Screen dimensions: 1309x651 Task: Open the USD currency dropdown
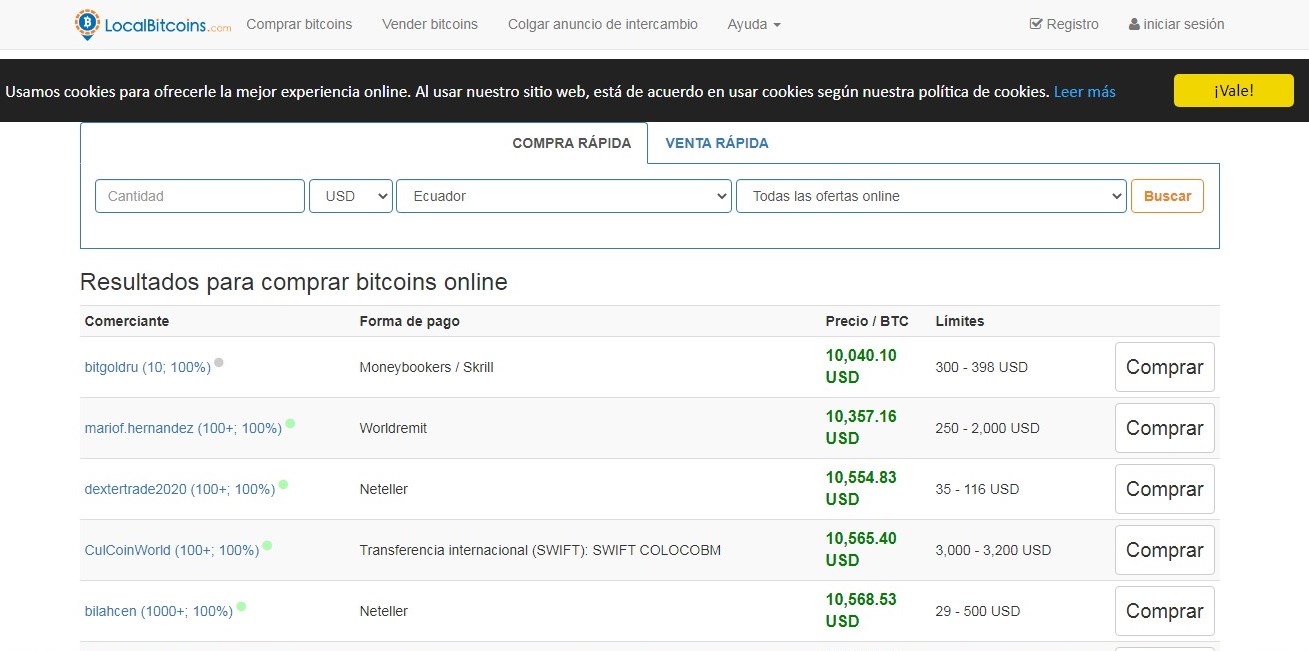(x=350, y=196)
